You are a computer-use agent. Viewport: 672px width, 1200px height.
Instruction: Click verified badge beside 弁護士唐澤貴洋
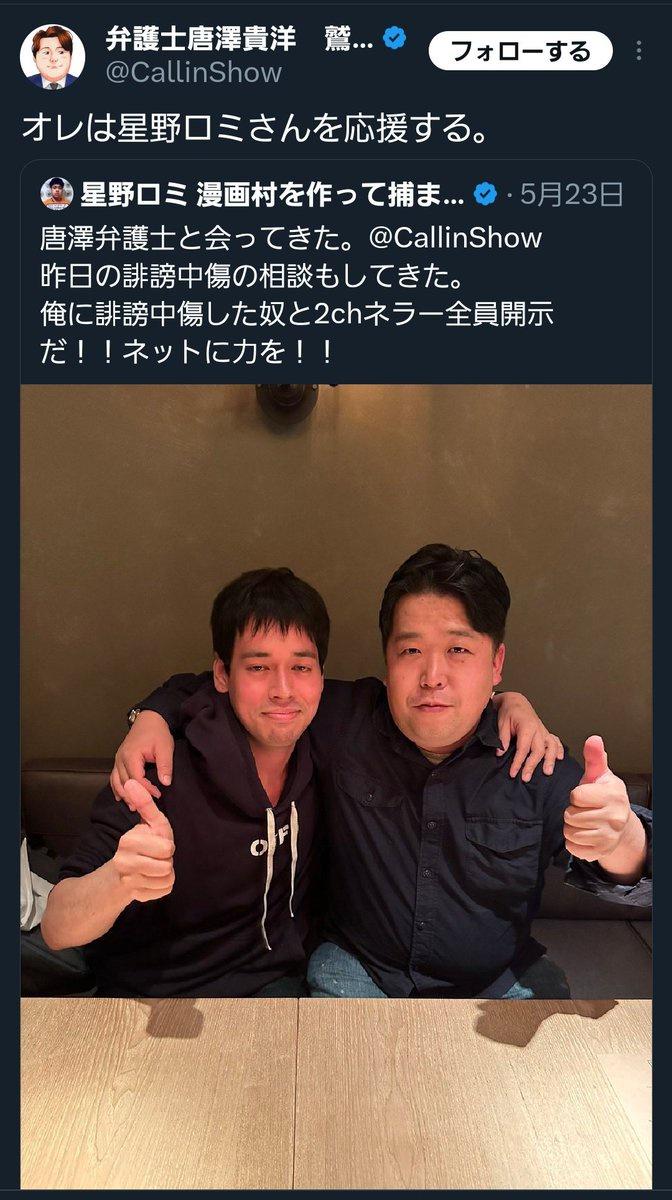[397, 40]
